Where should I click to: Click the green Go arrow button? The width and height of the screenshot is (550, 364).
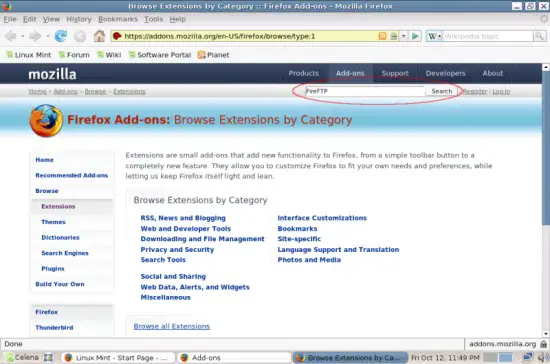(x=415, y=36)
